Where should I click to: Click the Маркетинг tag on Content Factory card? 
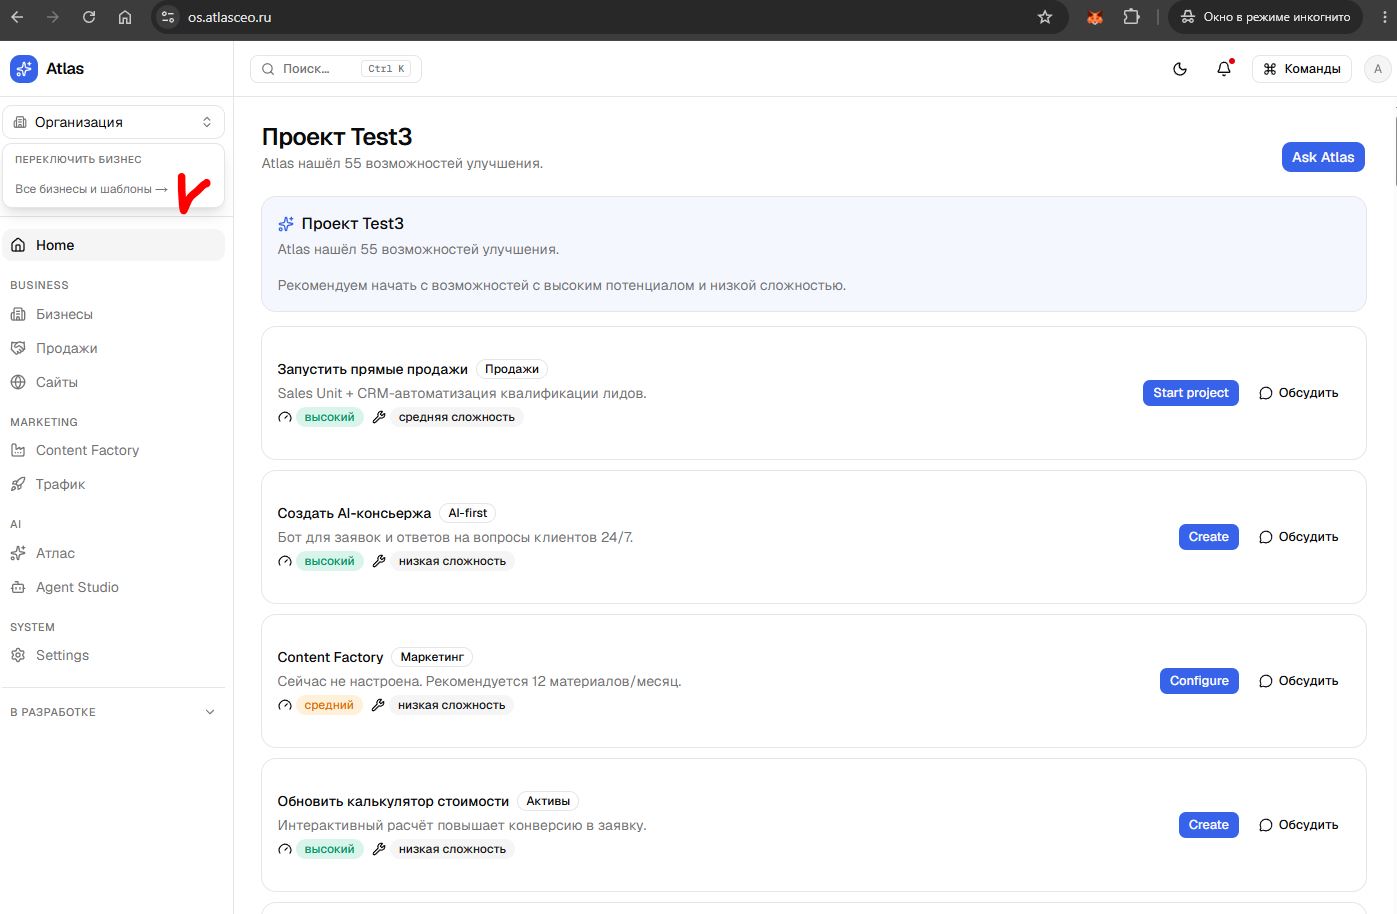point(432,657)
